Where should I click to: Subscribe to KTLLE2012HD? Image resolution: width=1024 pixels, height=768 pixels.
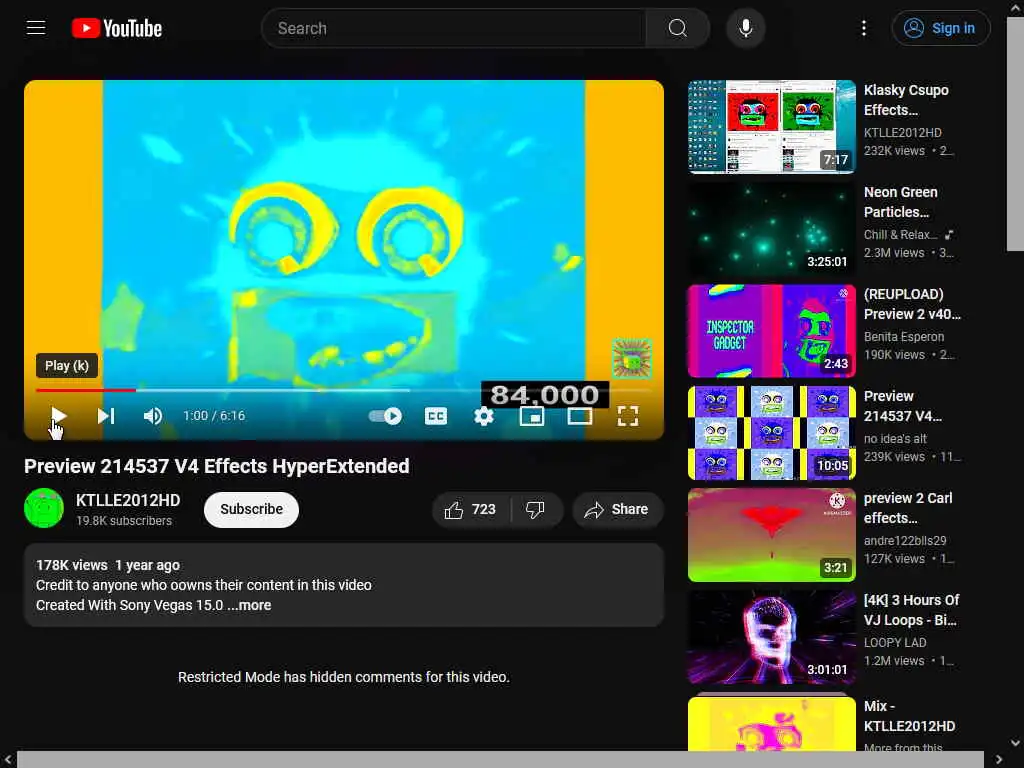tap(251, 509)
